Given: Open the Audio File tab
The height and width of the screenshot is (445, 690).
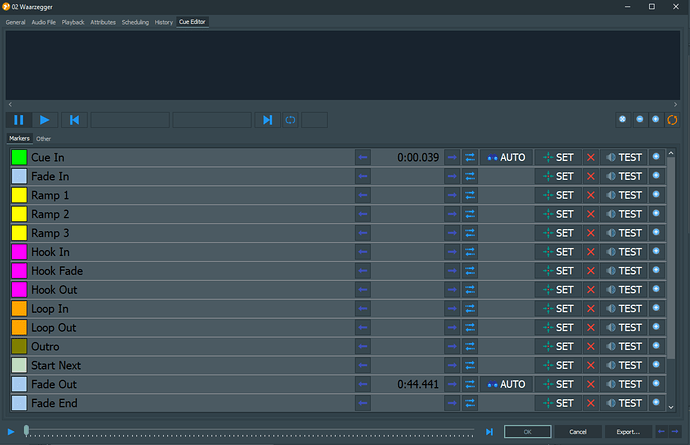Looking at the screenshot, I should tap(44, 21).
